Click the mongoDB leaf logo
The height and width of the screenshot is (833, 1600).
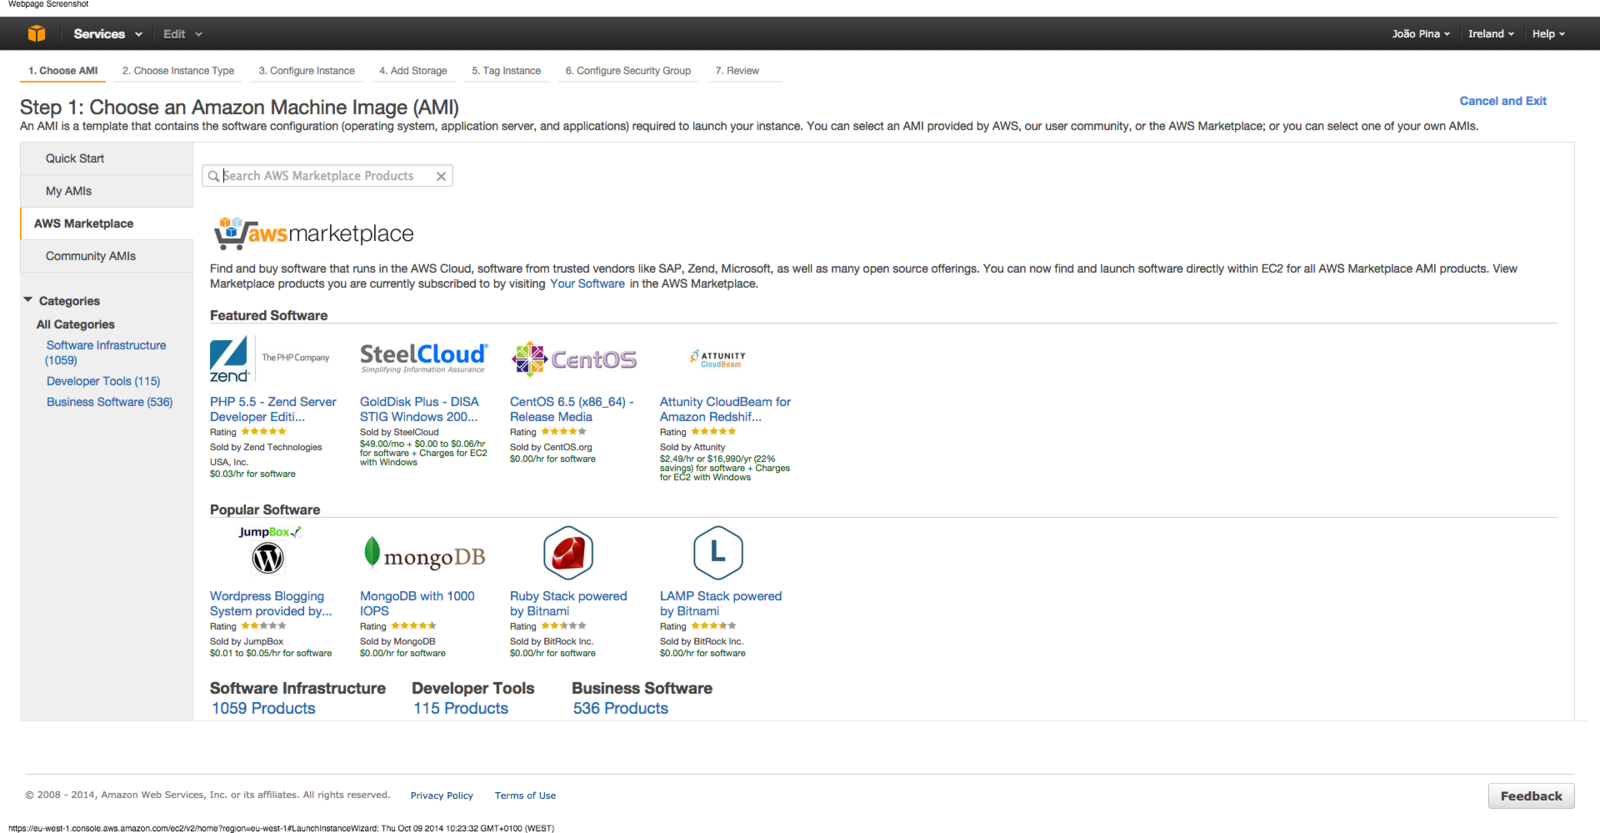(424, 555)
